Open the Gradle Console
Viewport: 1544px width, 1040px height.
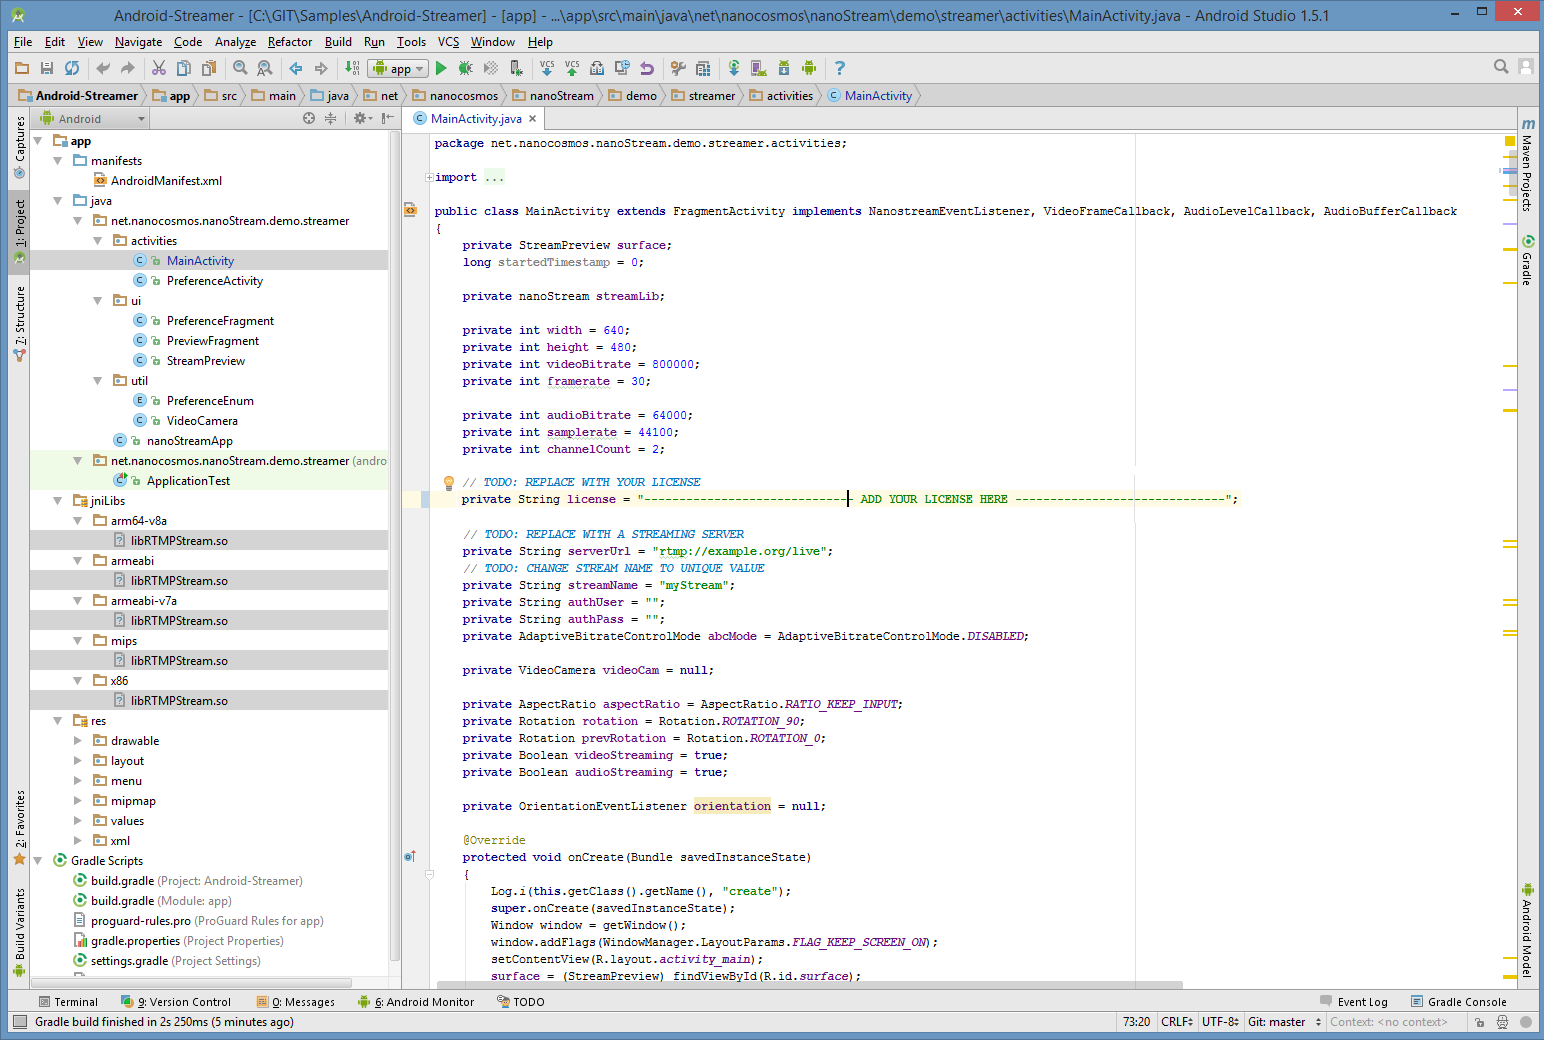point(1458,1002)
